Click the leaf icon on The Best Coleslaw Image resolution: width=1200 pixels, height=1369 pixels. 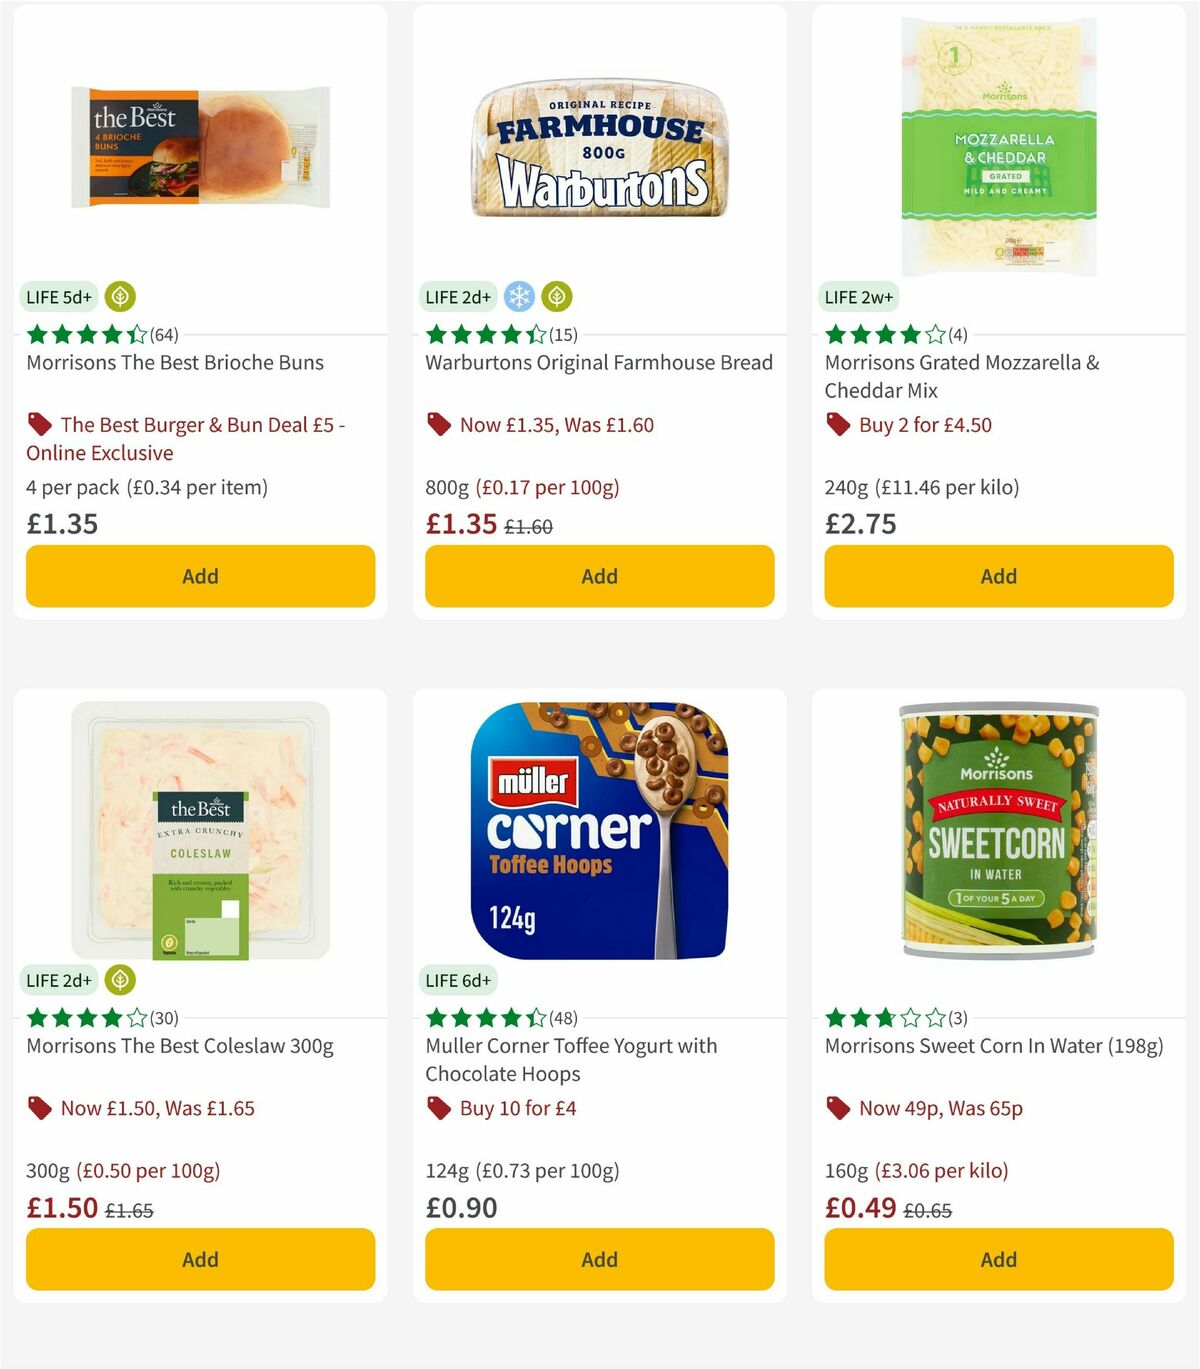(120, 981)
